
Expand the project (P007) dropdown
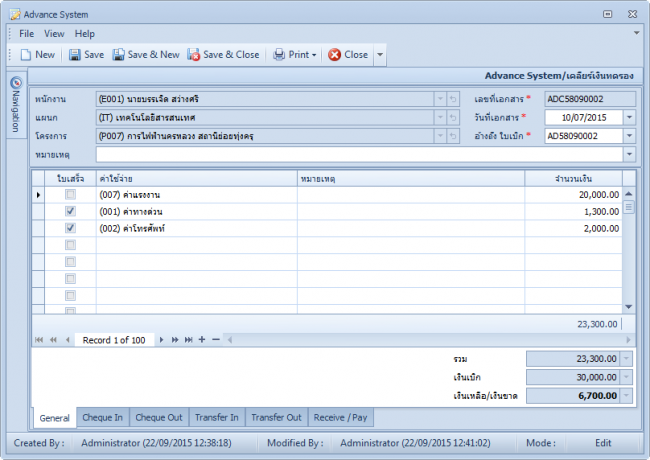tap(440, 136)
